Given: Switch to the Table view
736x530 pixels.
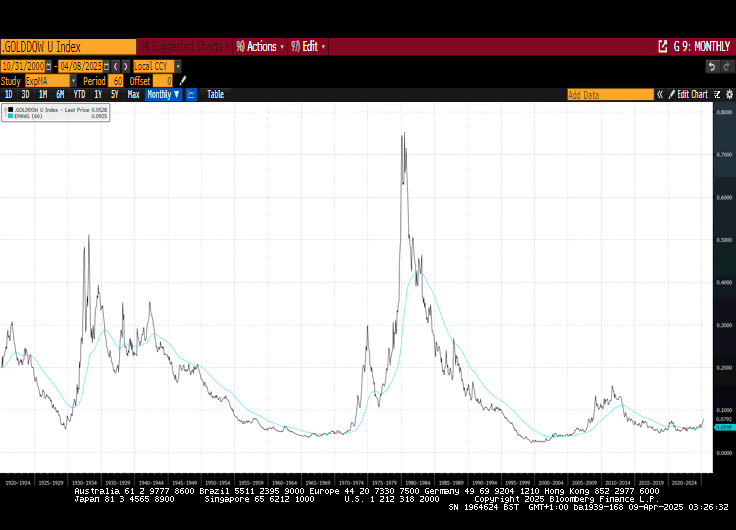Looking at the screenshot, I should tap(215, 94).
